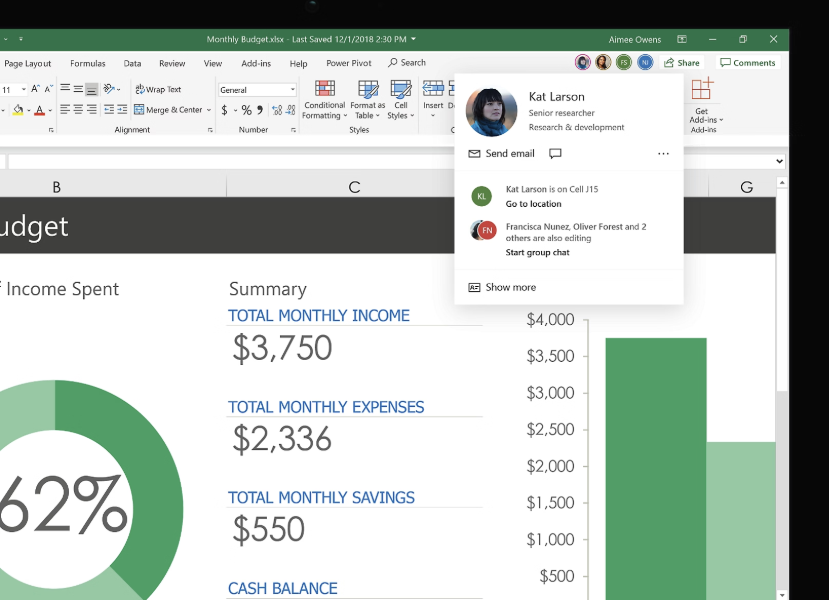The image size is (829, 600).
Task: Open Conditional Formatting menu
Action: pos(325,100)
